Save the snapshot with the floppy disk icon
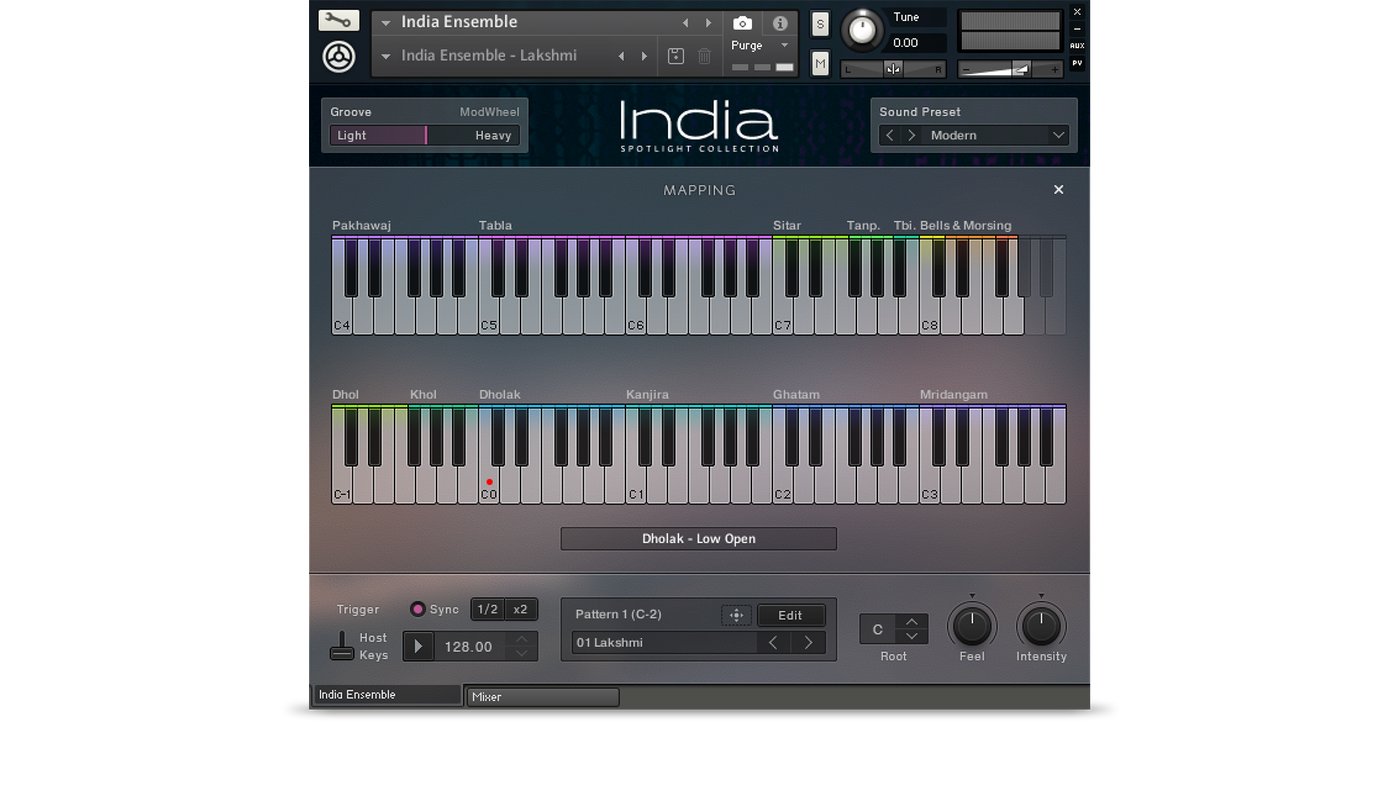This screenshot has height=804, width=1400. point(676,57)
